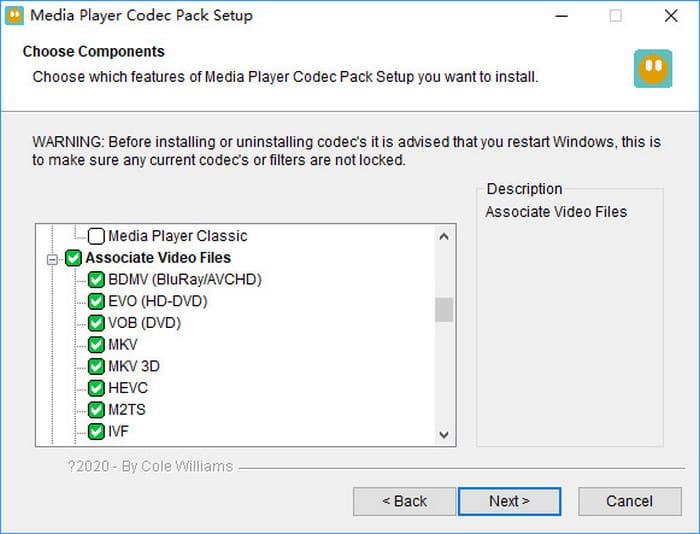Enable the Media Player Classic checkbox
This screenshot has height=534, width=700.
point(96,236)
